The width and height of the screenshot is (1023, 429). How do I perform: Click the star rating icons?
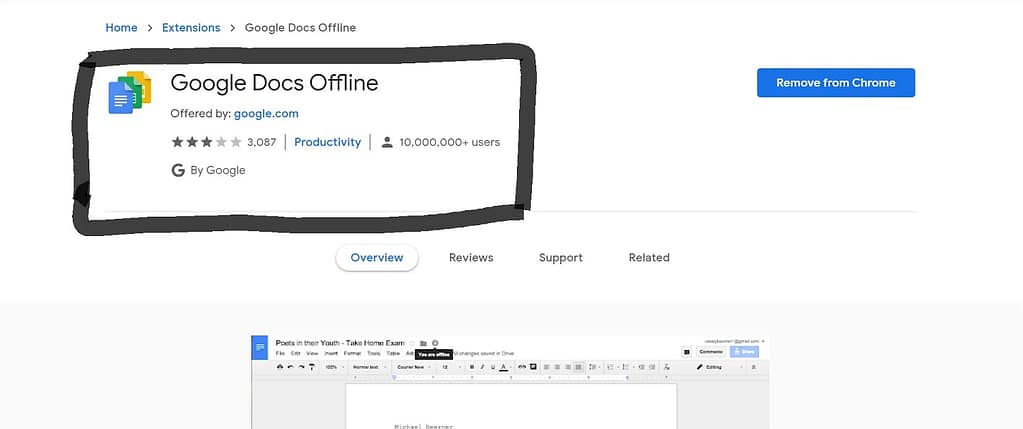206,142
